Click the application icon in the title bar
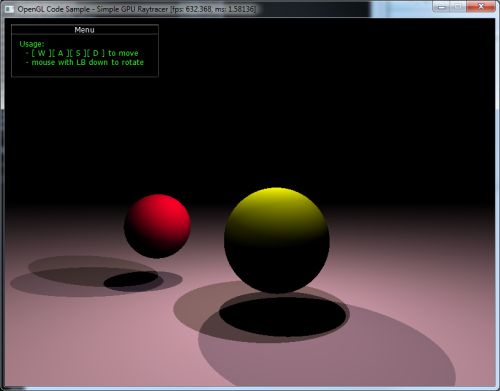This screenshot has width=500, height=391. (9, 9)
